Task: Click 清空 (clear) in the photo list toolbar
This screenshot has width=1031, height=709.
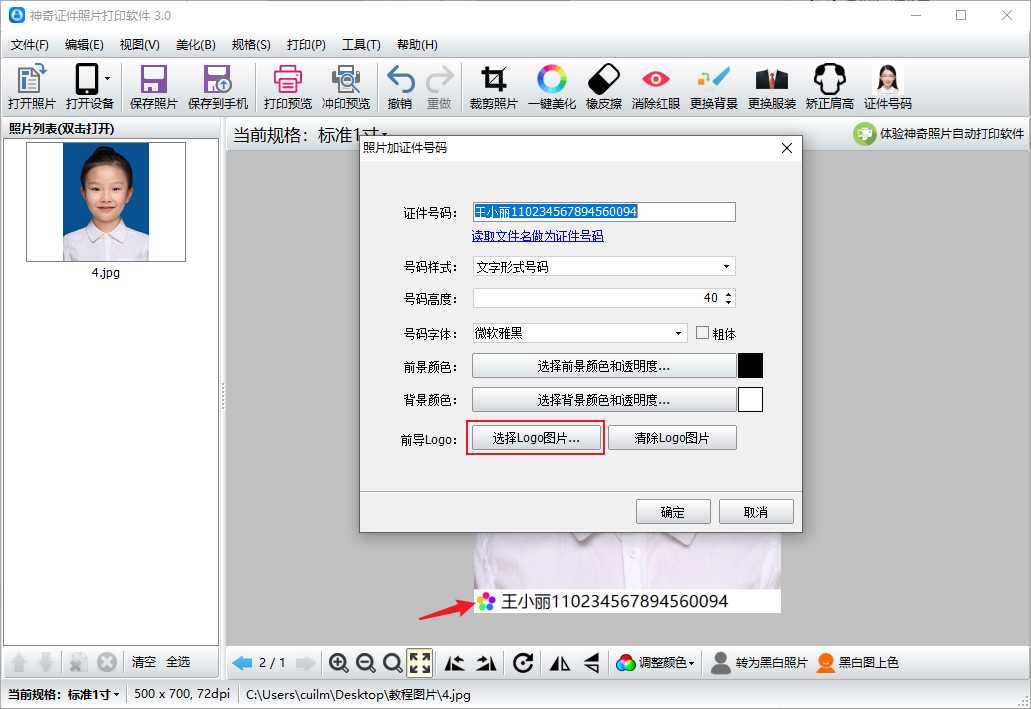Action: click(143, 662)
